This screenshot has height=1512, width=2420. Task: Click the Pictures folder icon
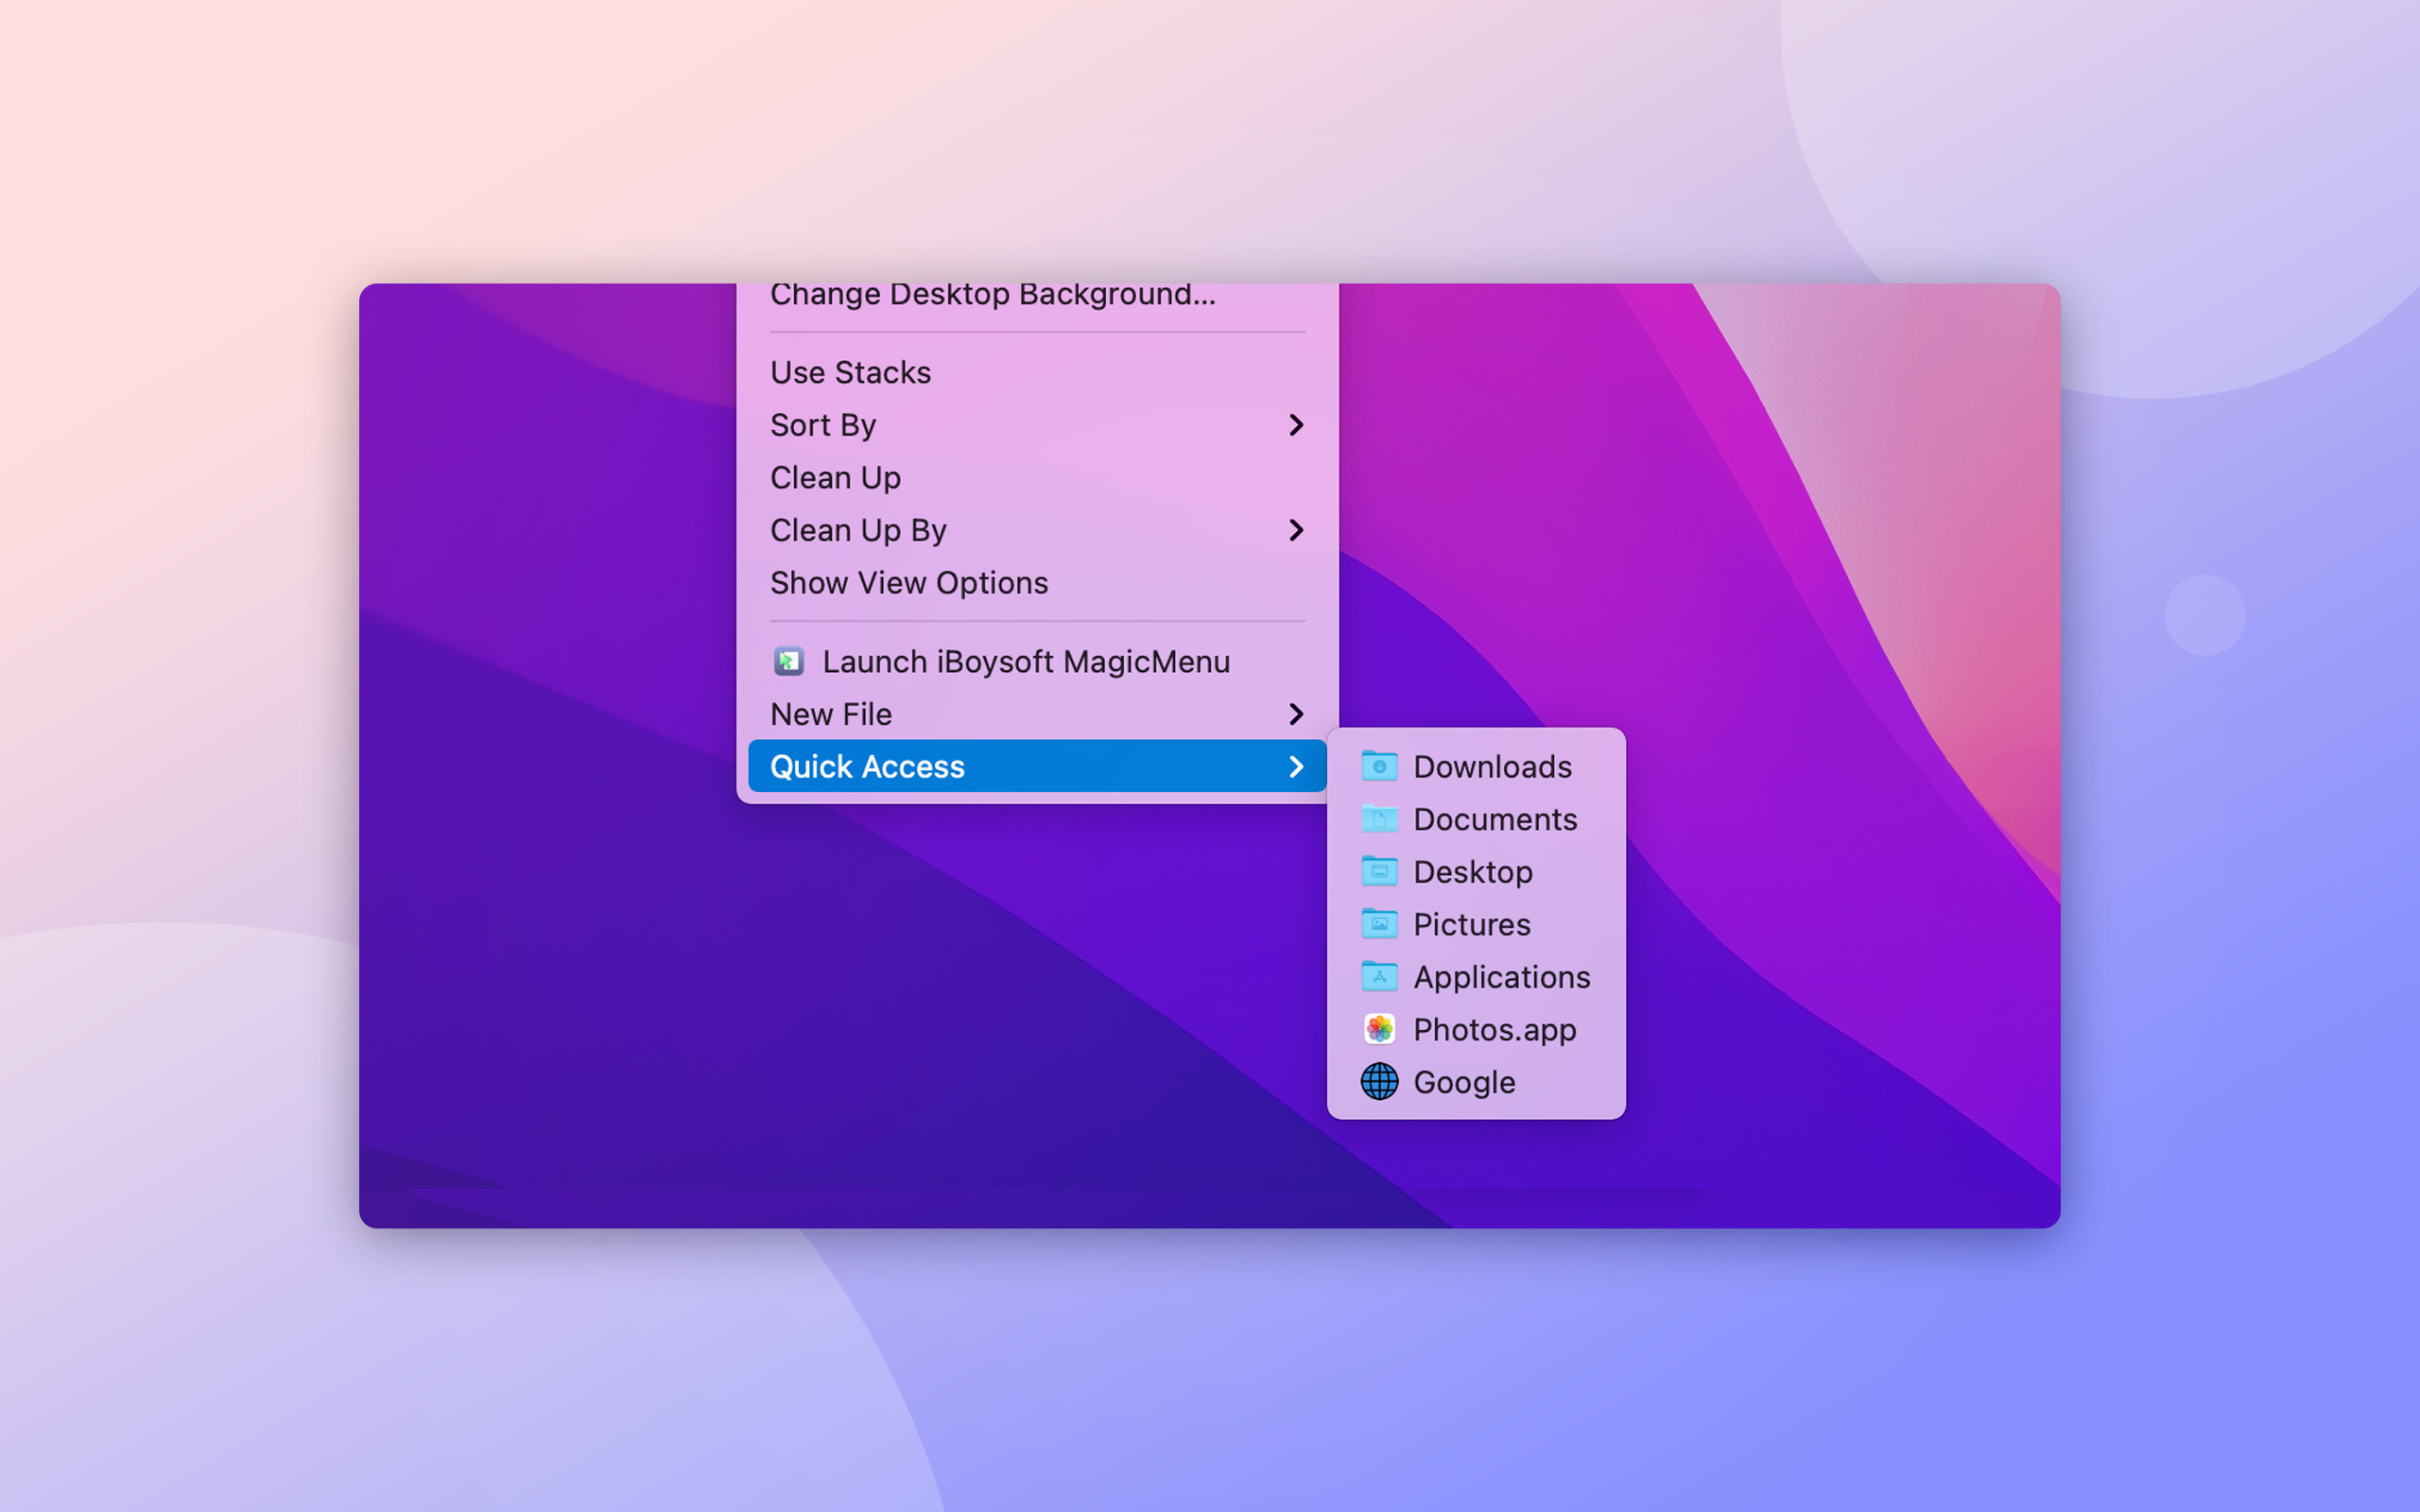(x=1379, y=924)
